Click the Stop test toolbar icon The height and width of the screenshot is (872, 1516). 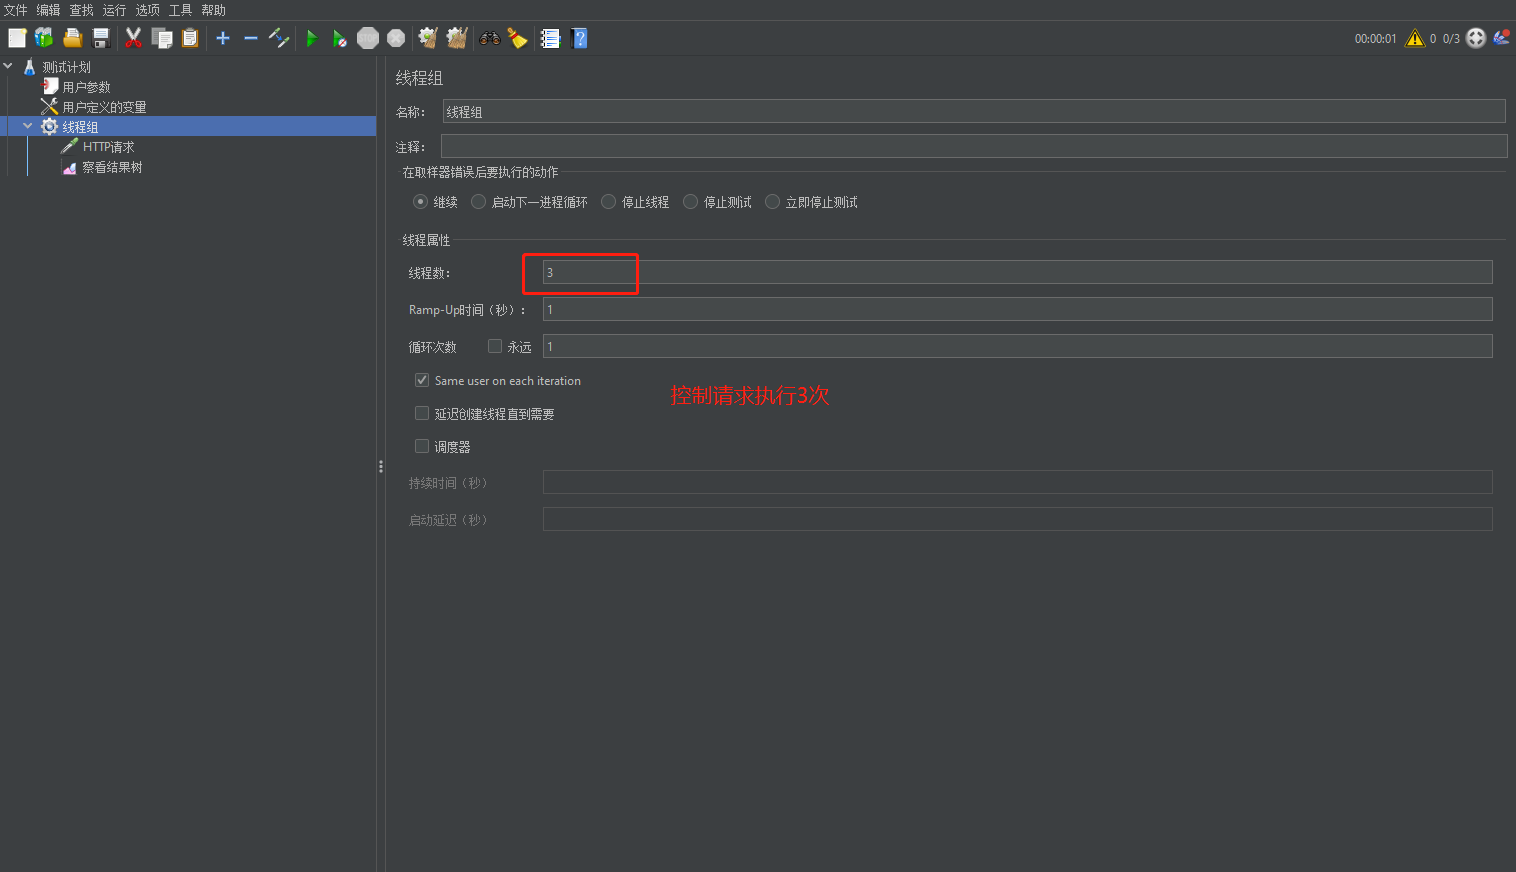[x=368, y=38]
